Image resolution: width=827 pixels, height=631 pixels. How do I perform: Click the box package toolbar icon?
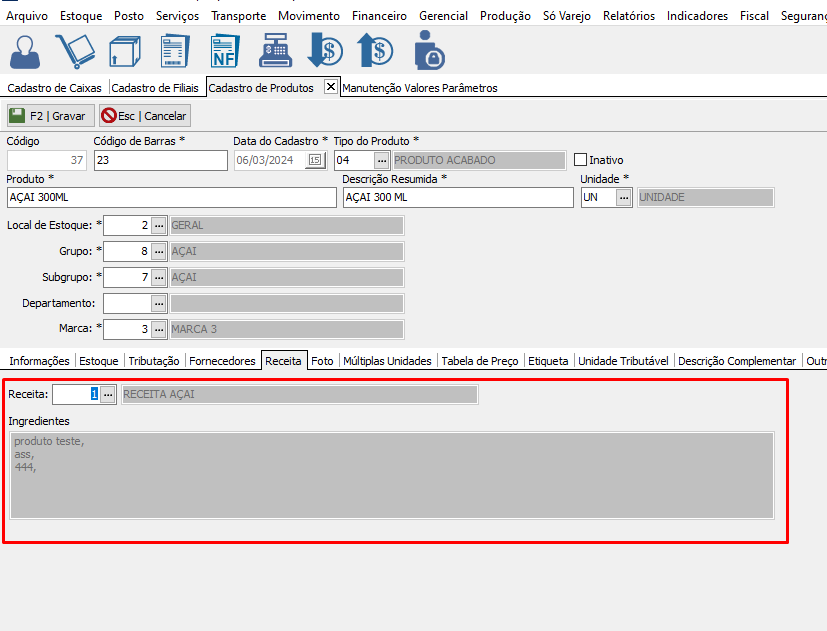tap(125, 51)
